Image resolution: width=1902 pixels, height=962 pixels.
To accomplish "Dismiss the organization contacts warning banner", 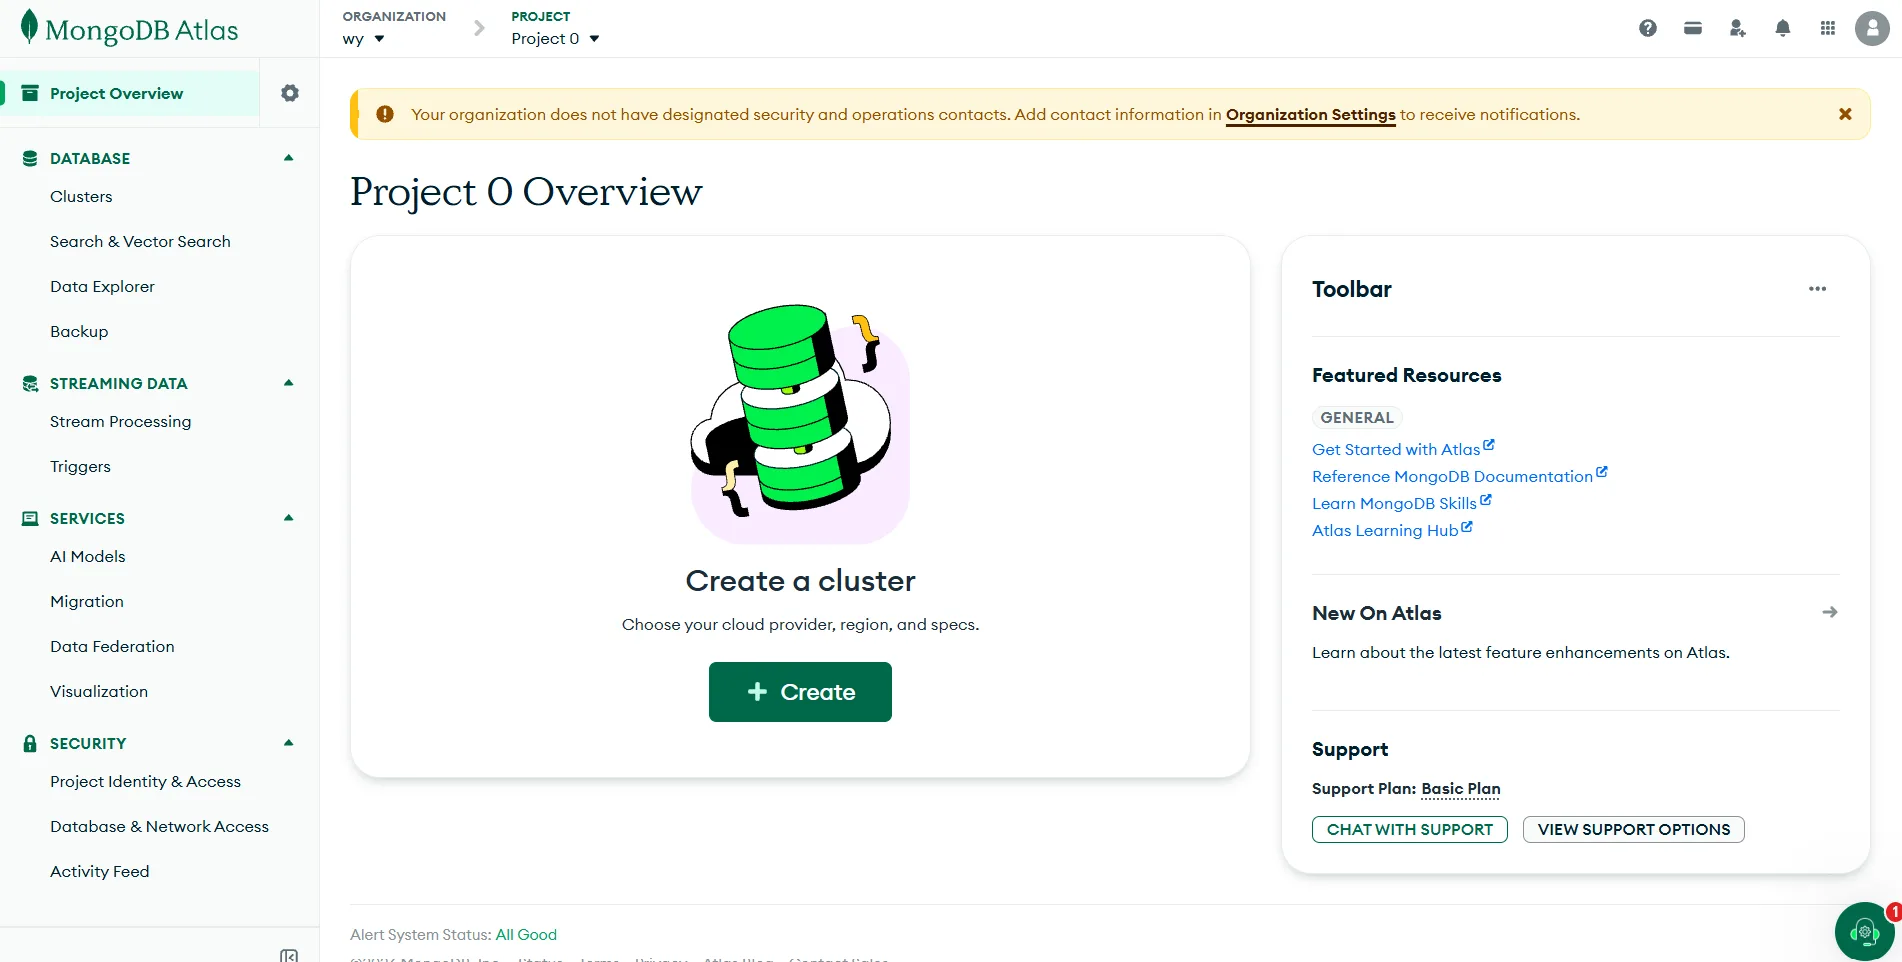I will click(1845, 114).
